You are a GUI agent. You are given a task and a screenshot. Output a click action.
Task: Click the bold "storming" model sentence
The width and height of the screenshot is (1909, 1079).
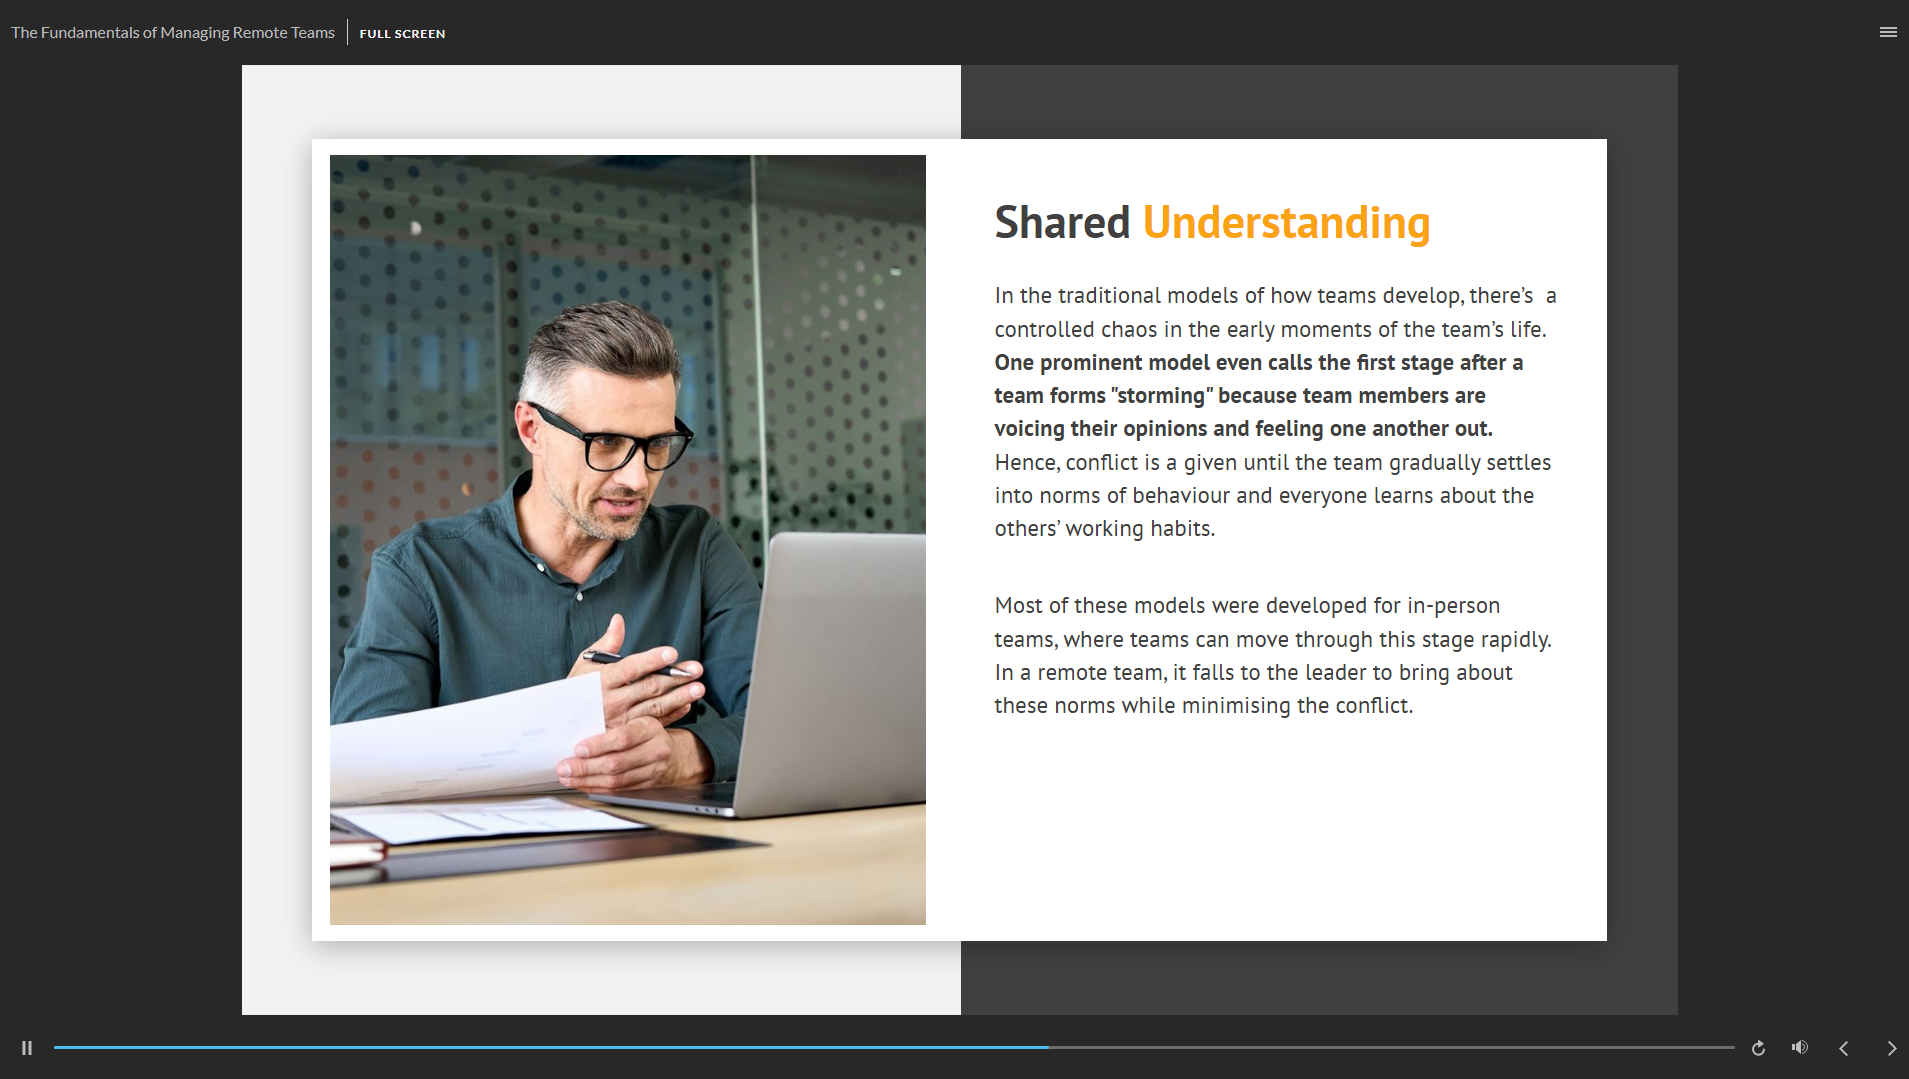(1240, 396)
